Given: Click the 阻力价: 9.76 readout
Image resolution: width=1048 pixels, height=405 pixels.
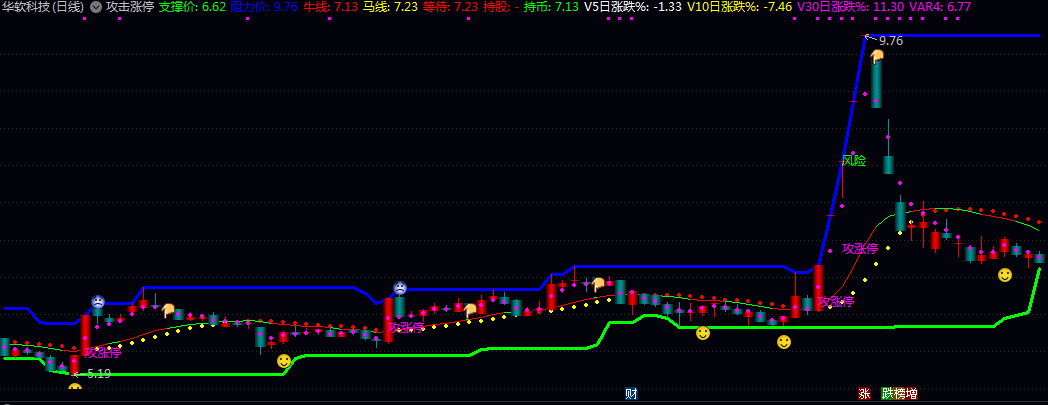Looking at the screenshot, I should tap(264, 7).
